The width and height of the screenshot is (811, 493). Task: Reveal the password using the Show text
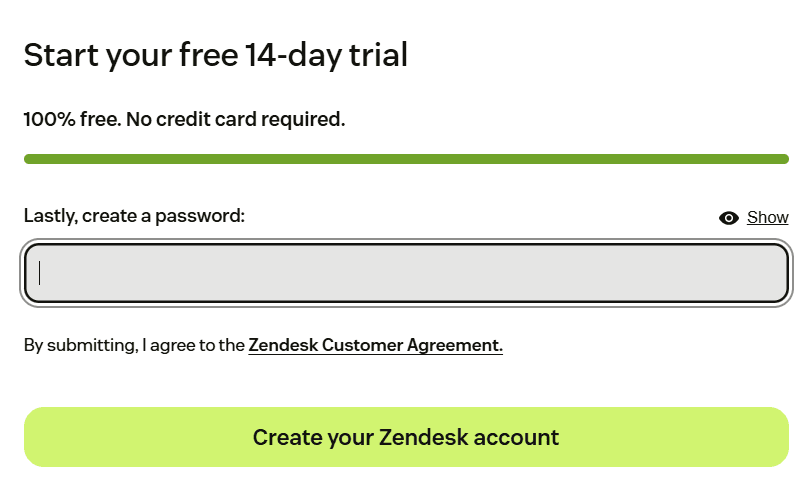(768, 217)
